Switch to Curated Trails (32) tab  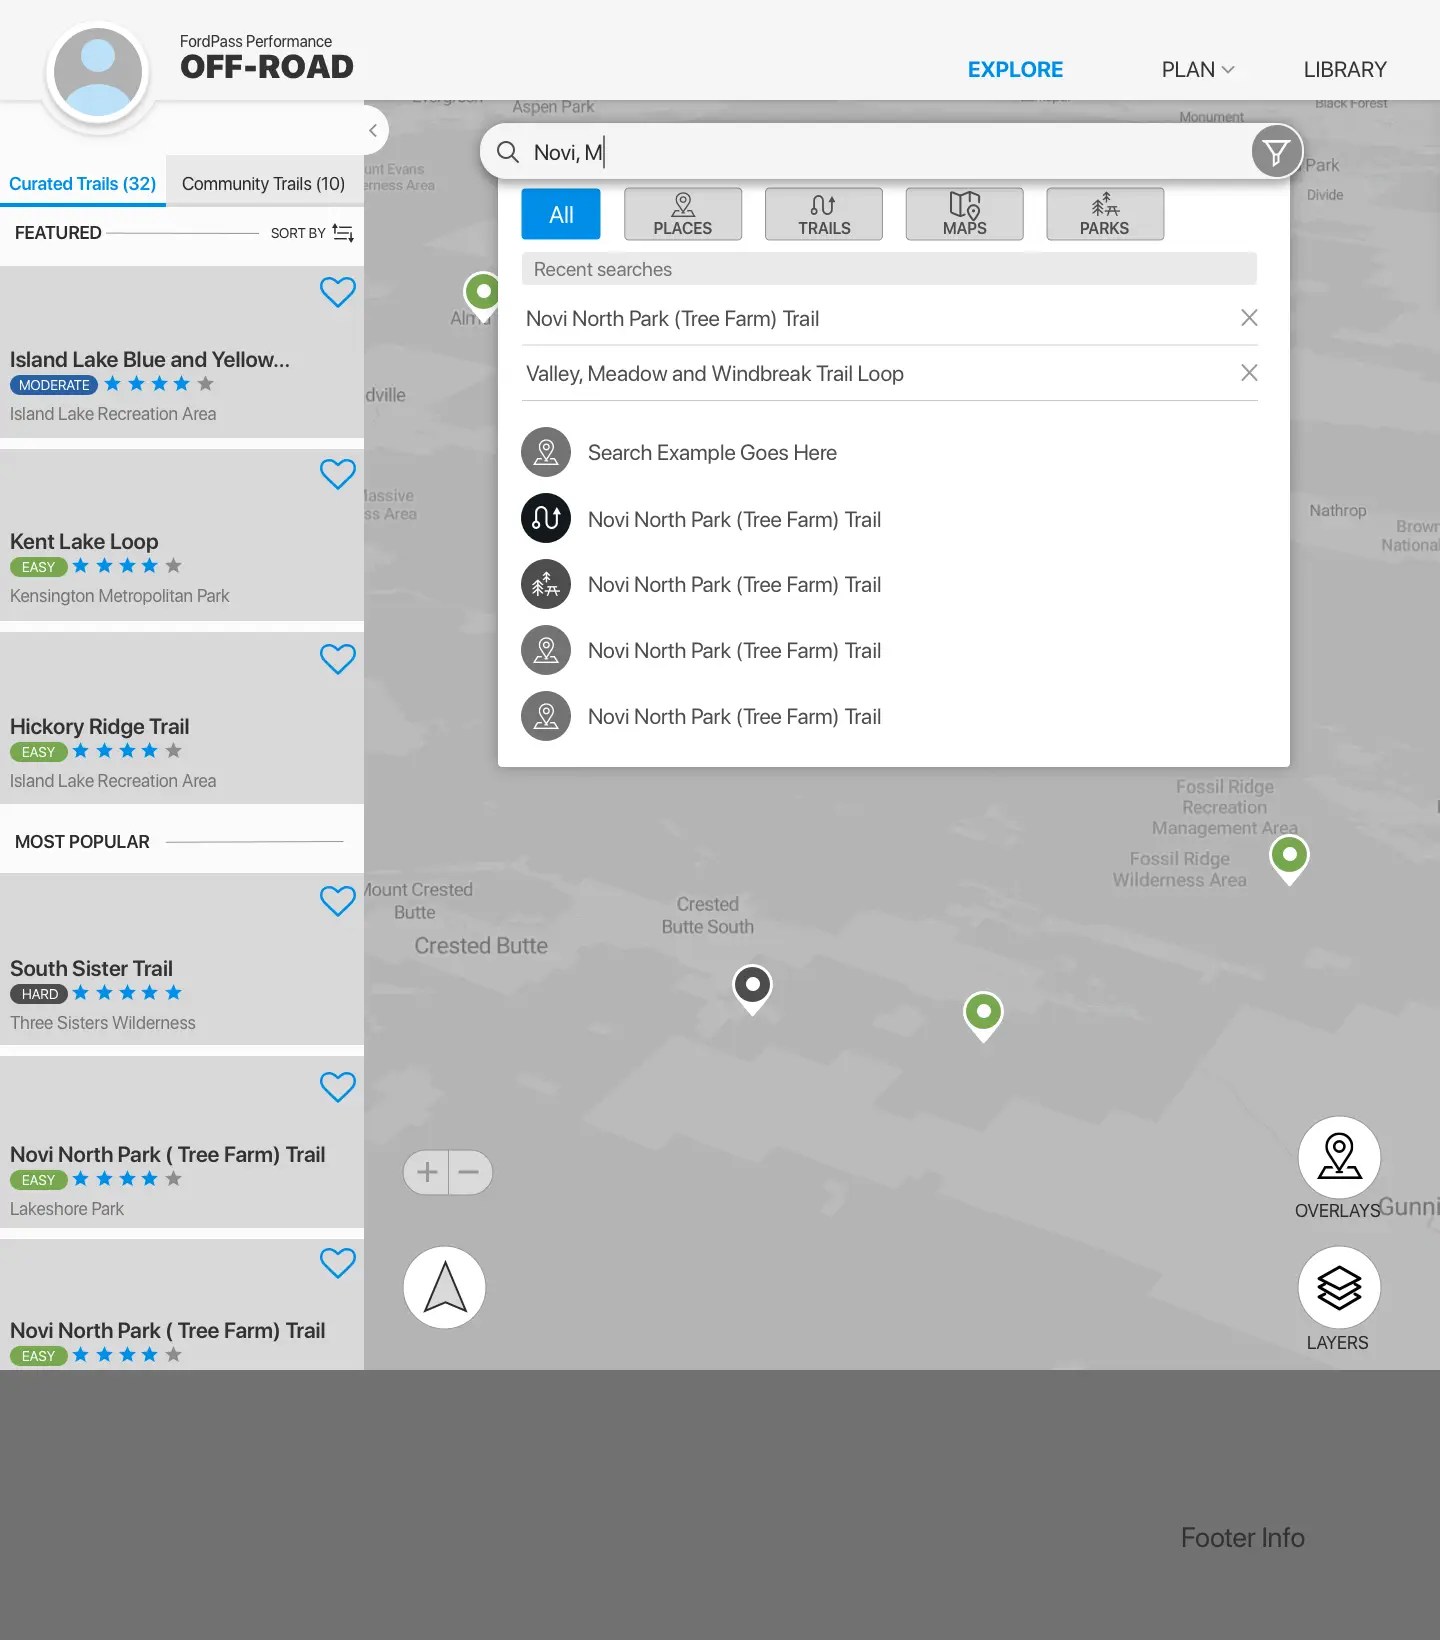(x=83, y=184)
